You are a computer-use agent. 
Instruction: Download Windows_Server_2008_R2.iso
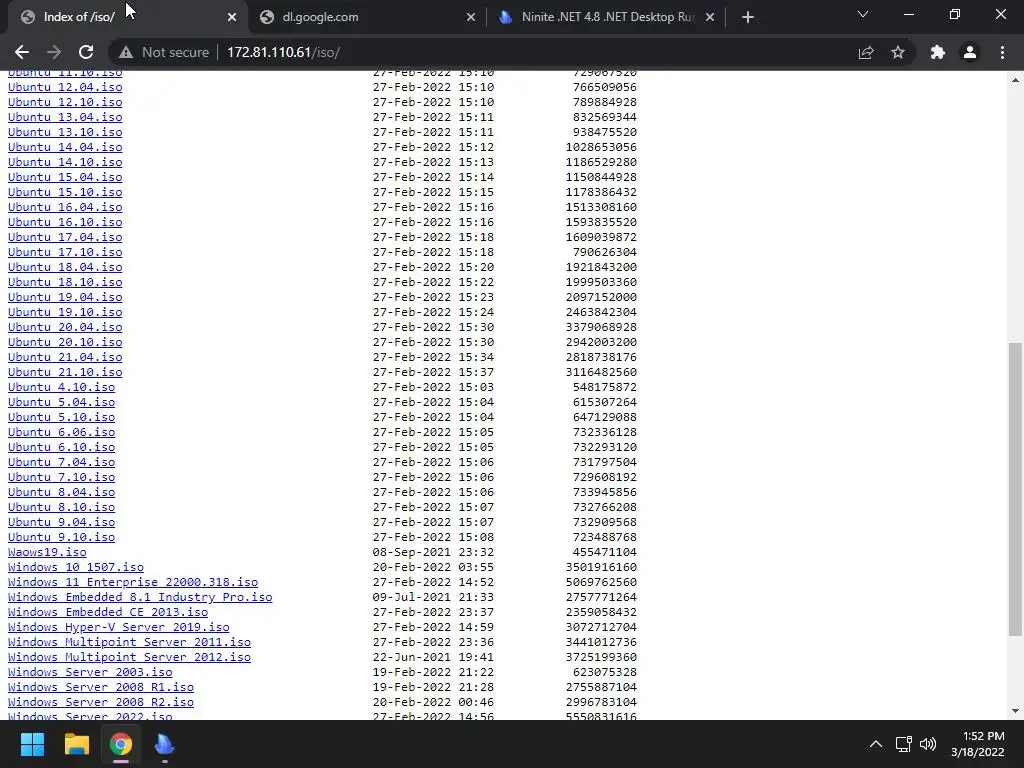[x=101, y=703]
